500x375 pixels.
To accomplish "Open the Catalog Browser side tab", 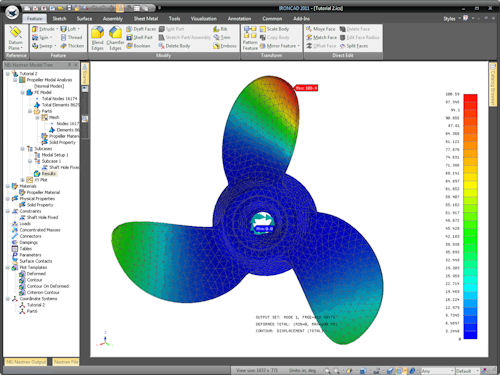I will [x=493, y=84].
